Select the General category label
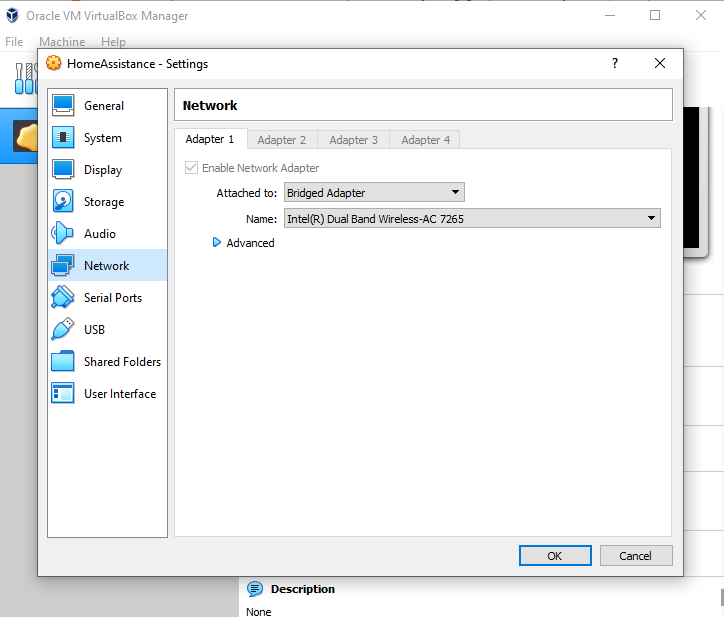The image size is (724, 617). (x=104, y=106)
